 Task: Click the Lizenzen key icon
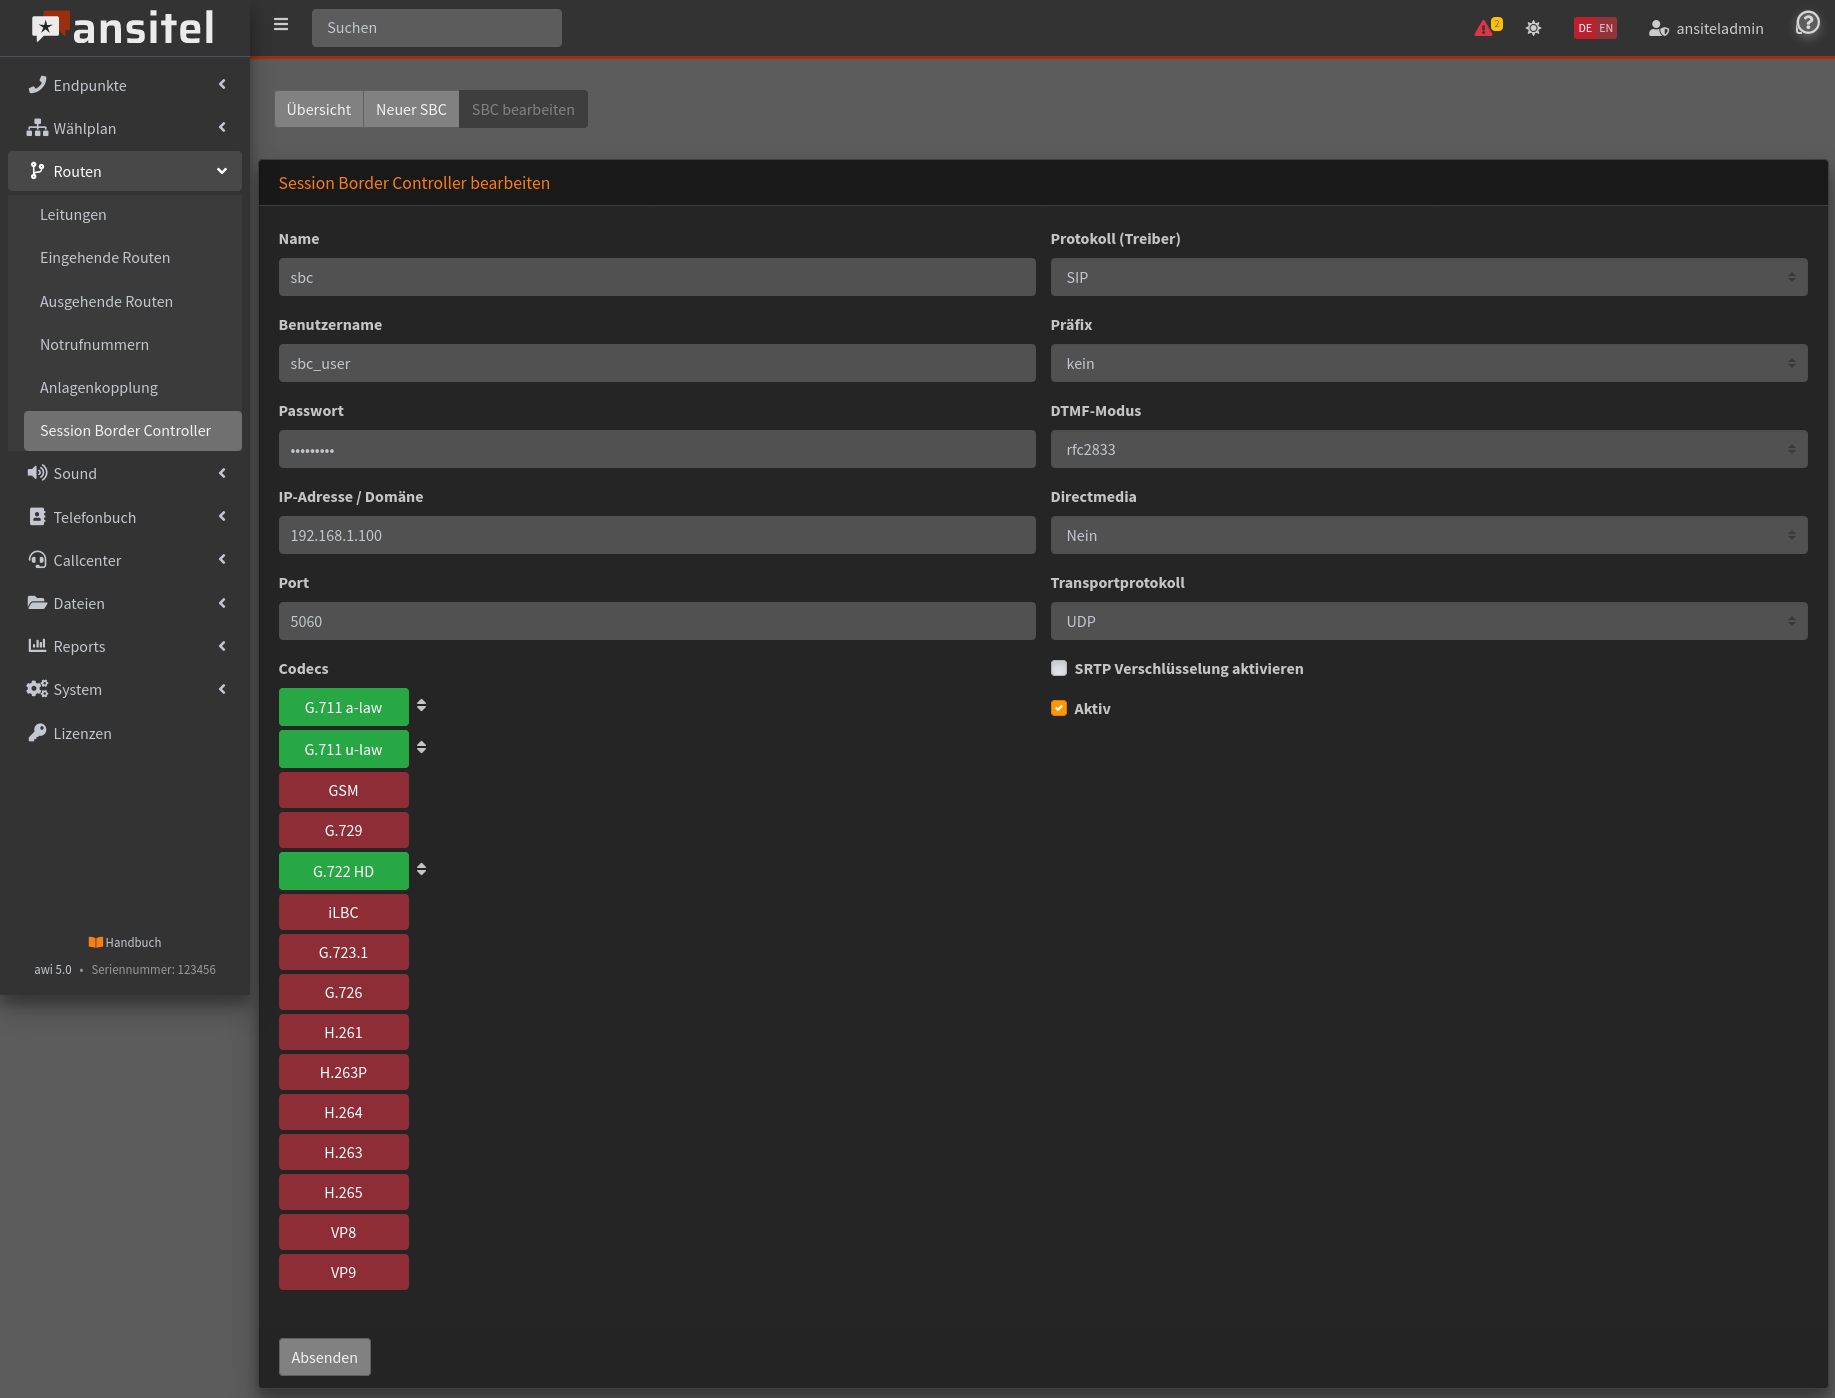(37, 733)
